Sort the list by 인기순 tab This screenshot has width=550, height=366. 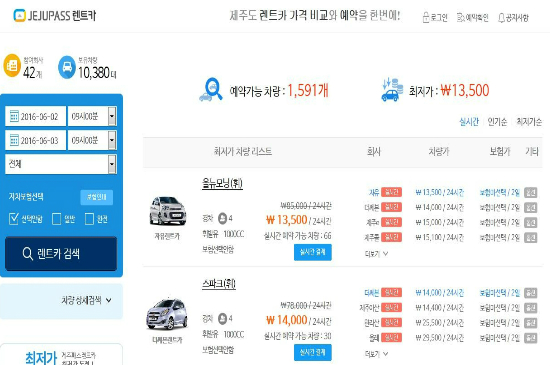497,122
